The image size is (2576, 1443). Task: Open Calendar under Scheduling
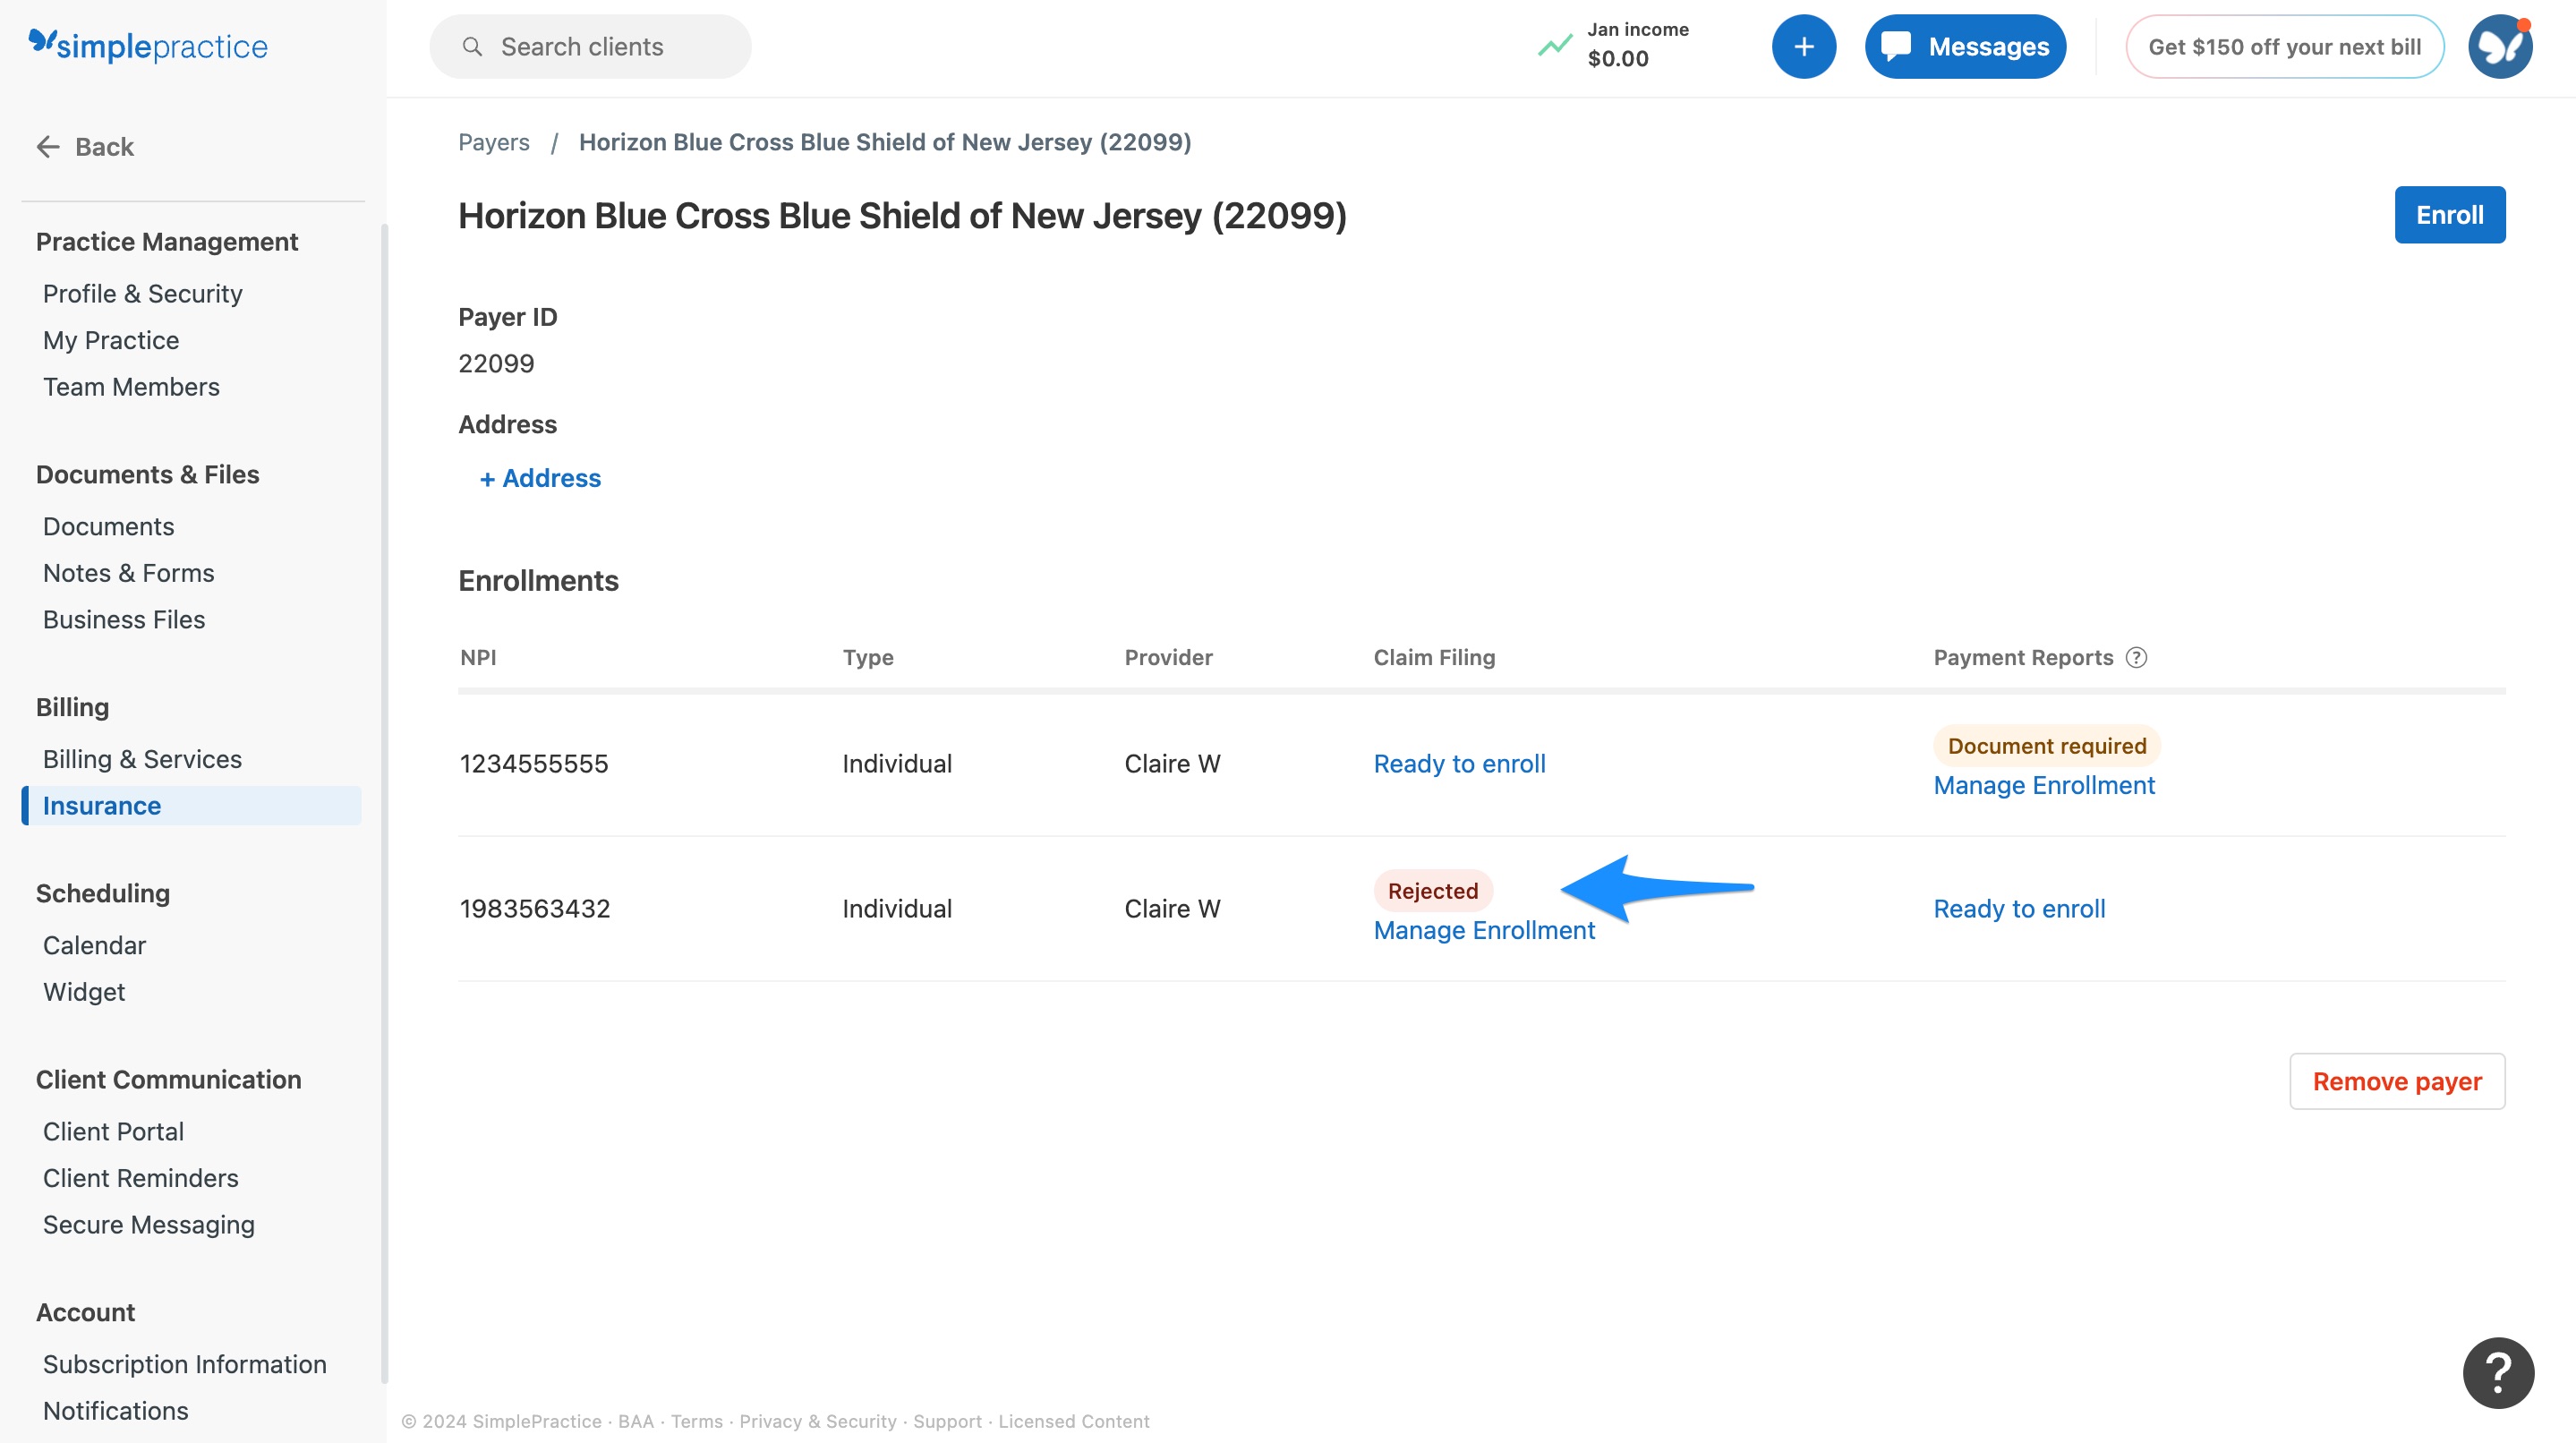(x=94, y=944)
